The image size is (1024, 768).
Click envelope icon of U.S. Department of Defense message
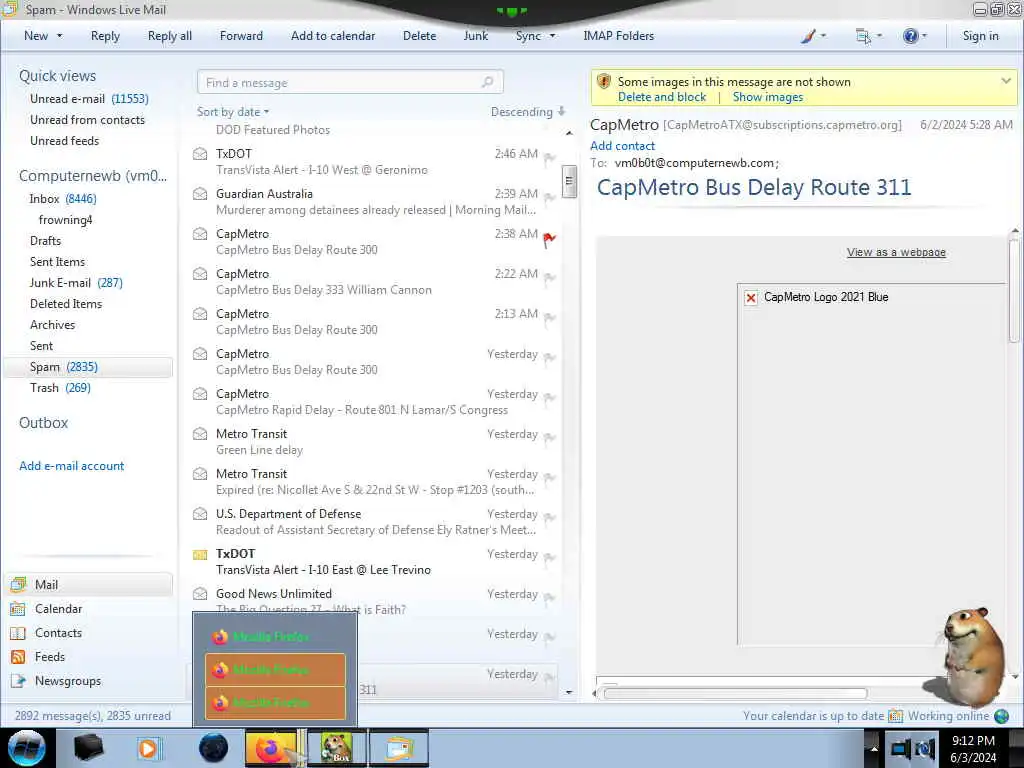tap(200, 514)
